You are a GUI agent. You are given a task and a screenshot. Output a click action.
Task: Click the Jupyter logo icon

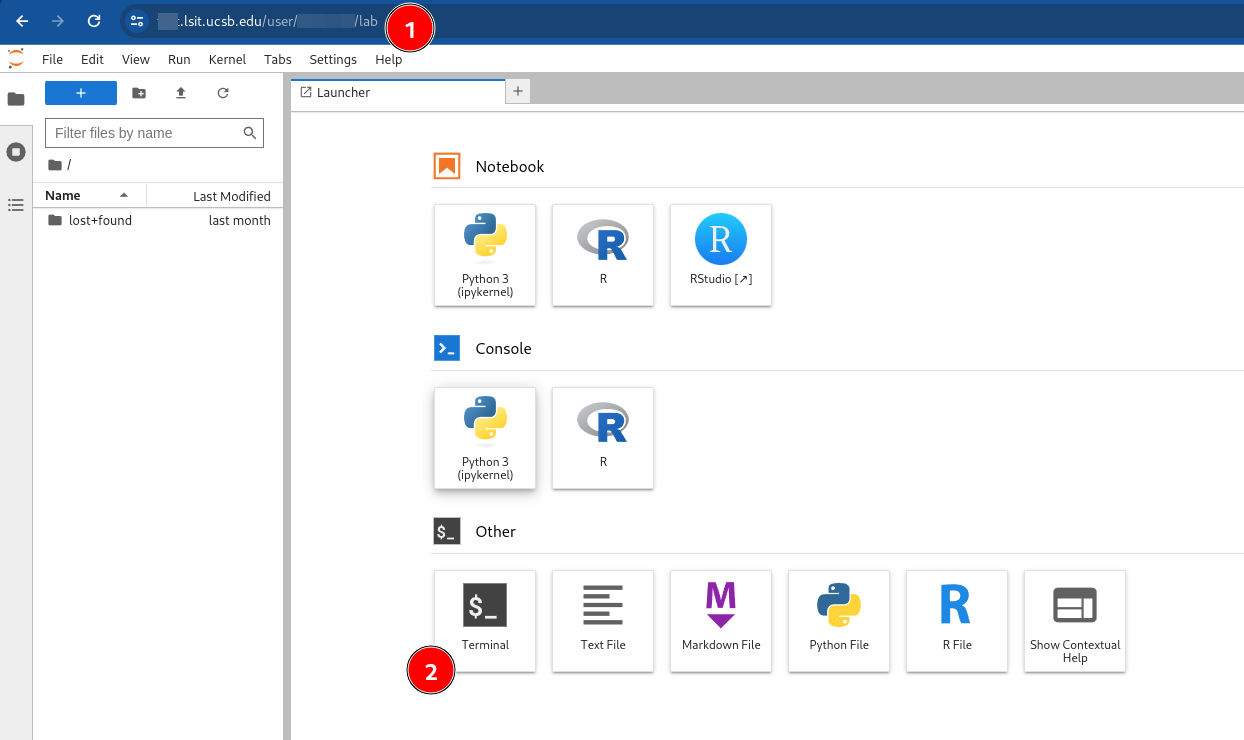[x=16, y=59]
